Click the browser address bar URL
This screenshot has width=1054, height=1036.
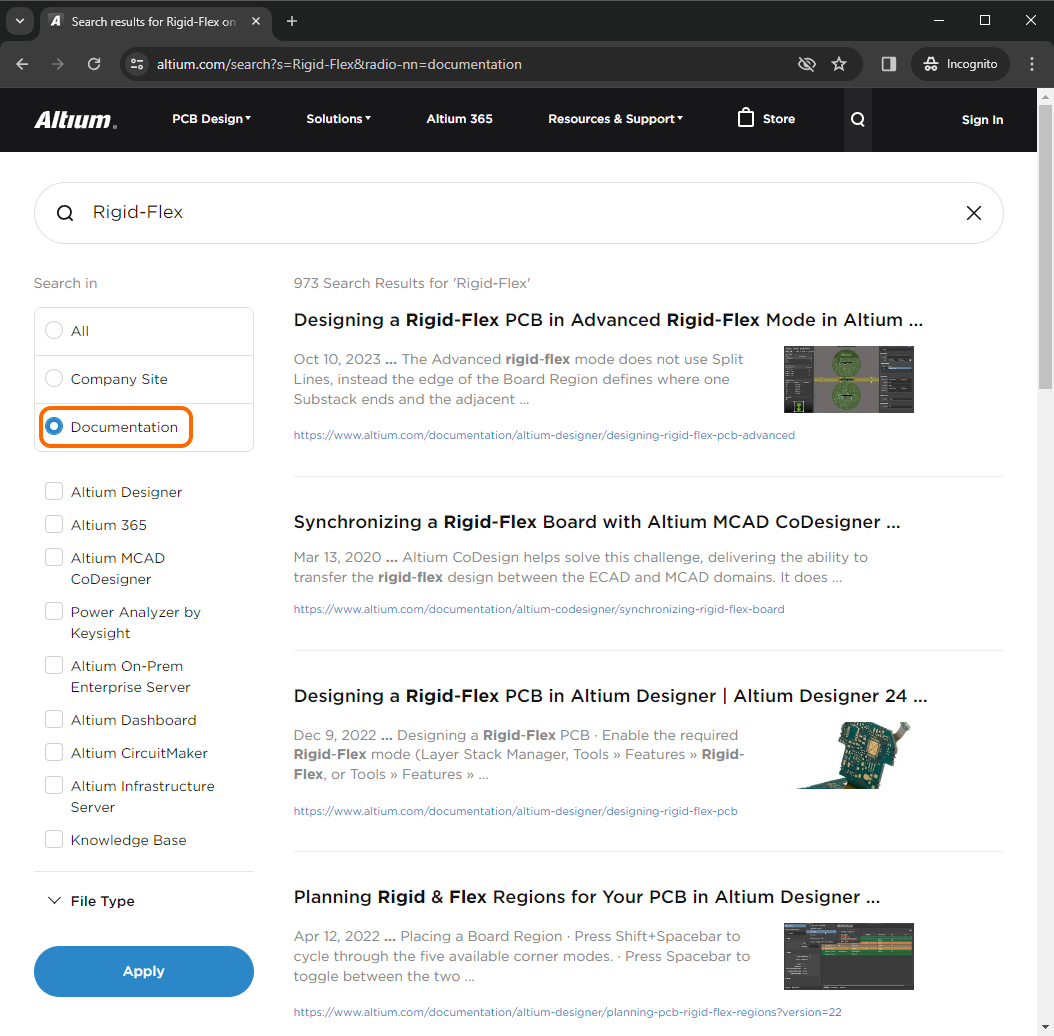pos(339,64)
